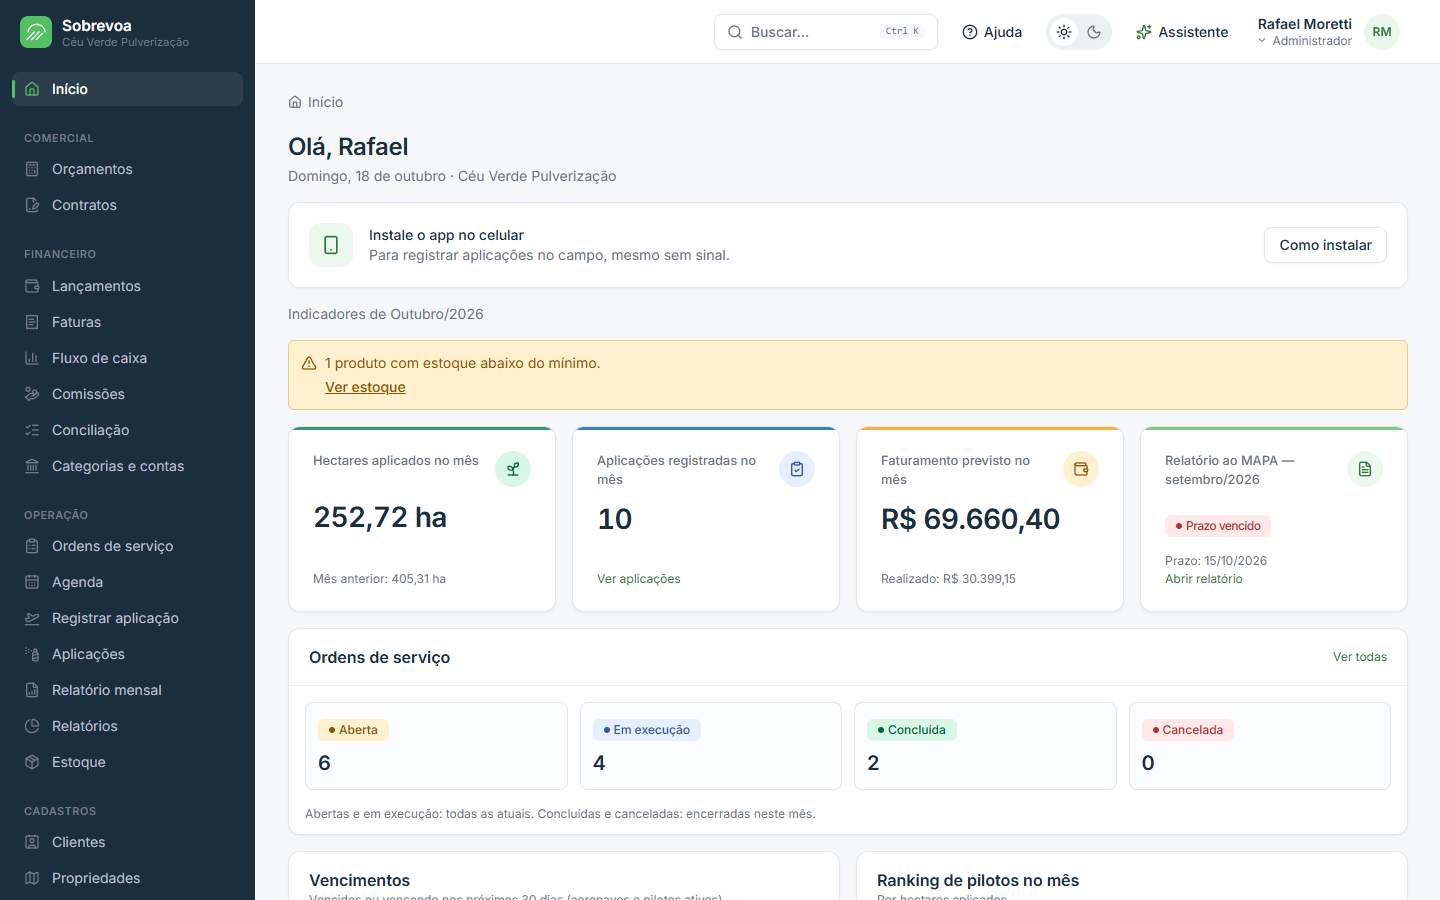The width and height of the screenshot is (1440, 900).
Task: Click the Faturas sidebar icon
Action: [32, 322]
